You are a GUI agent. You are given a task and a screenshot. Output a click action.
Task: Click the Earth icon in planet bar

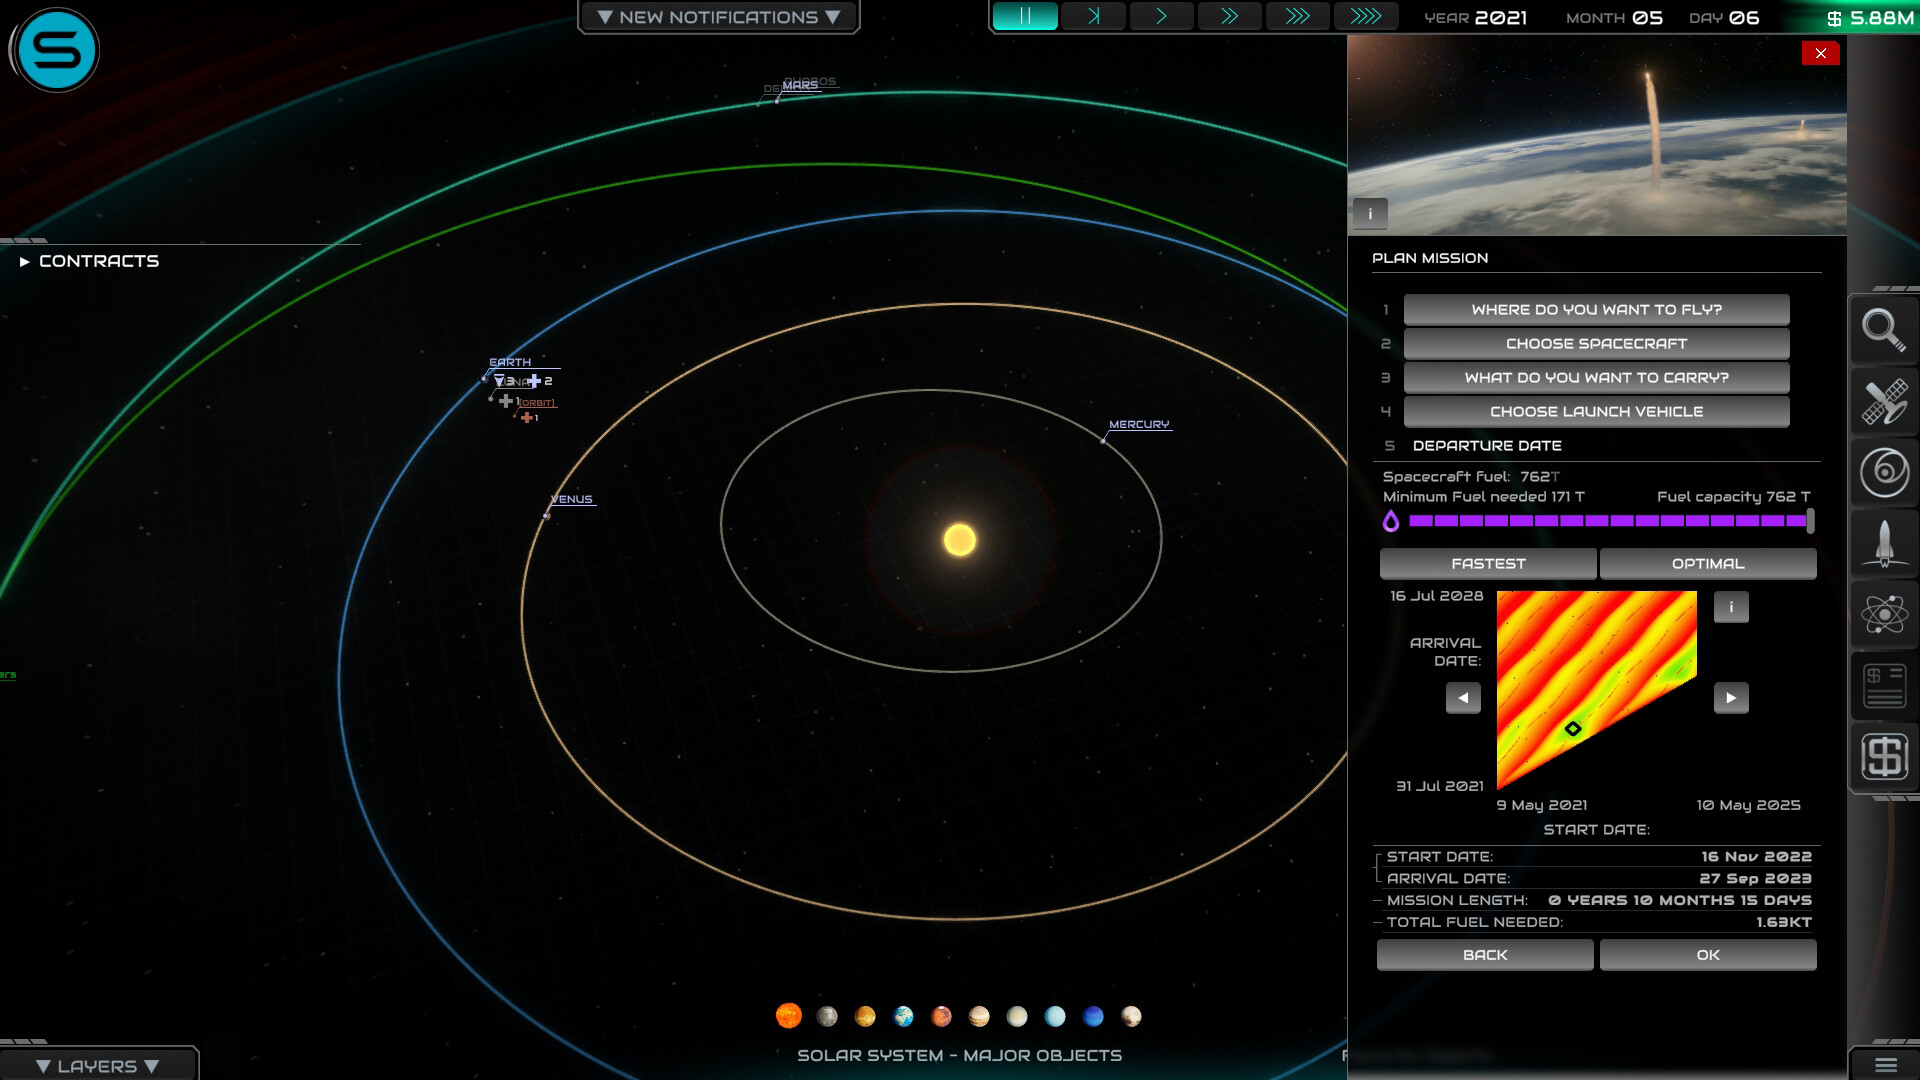[x=903, y=1016]
